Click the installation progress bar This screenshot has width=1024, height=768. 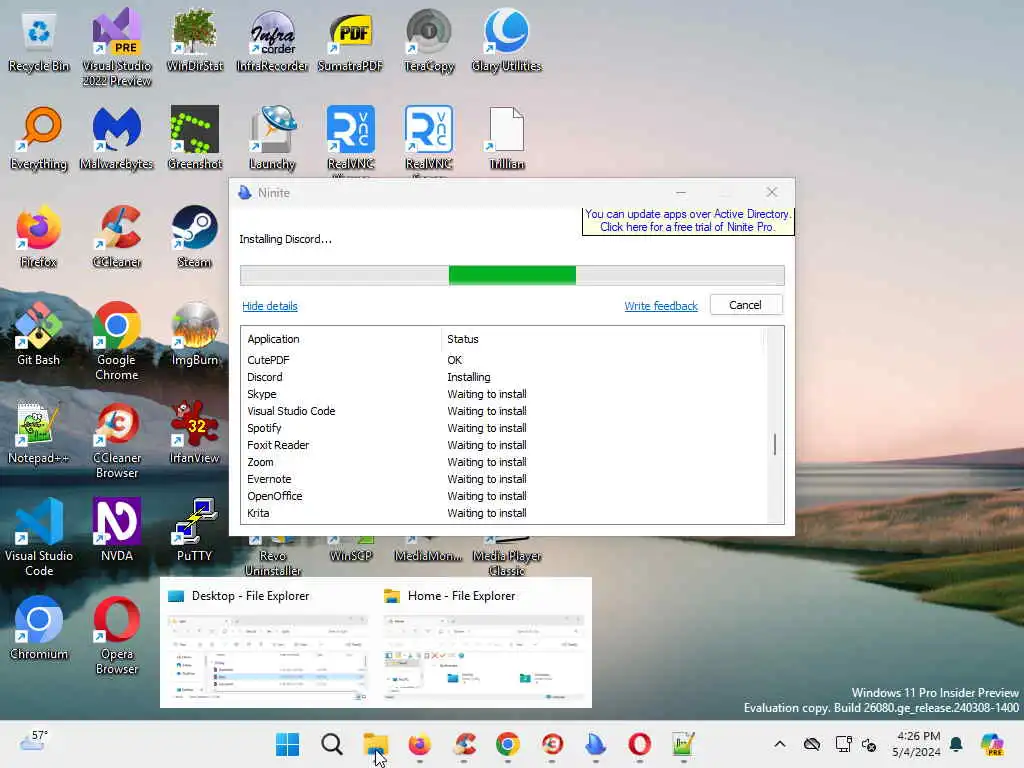pyautogui.click(x=512, y=275)
